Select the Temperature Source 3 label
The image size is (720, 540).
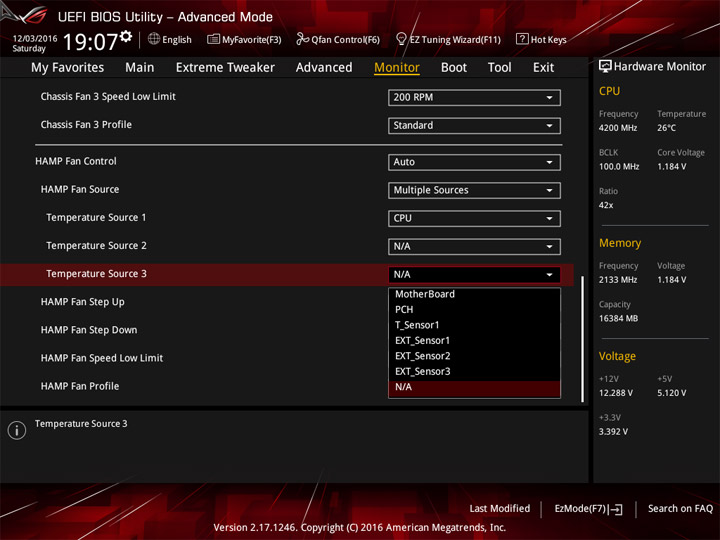(96, 274)
